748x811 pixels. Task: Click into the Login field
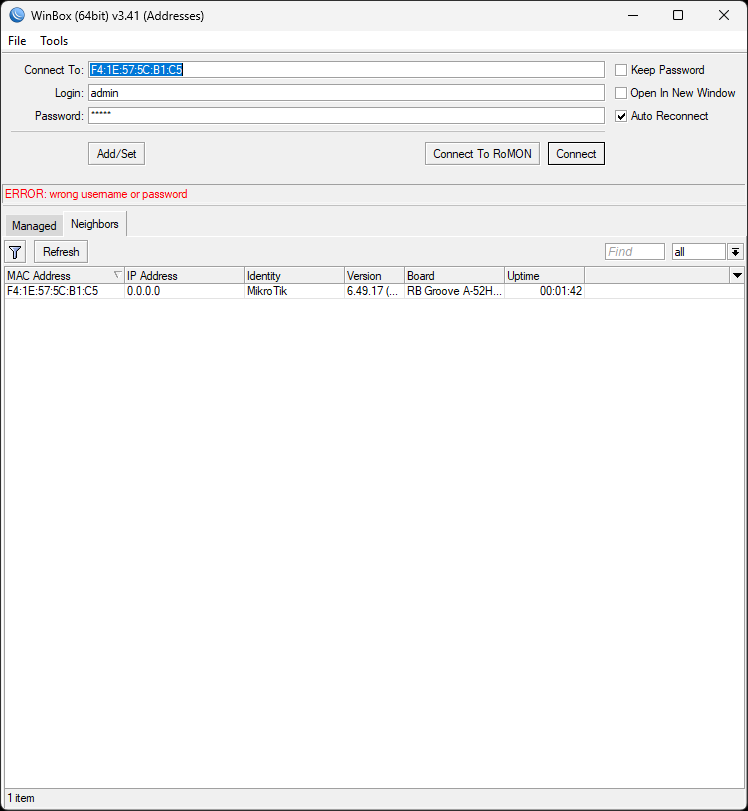point(346,93)
